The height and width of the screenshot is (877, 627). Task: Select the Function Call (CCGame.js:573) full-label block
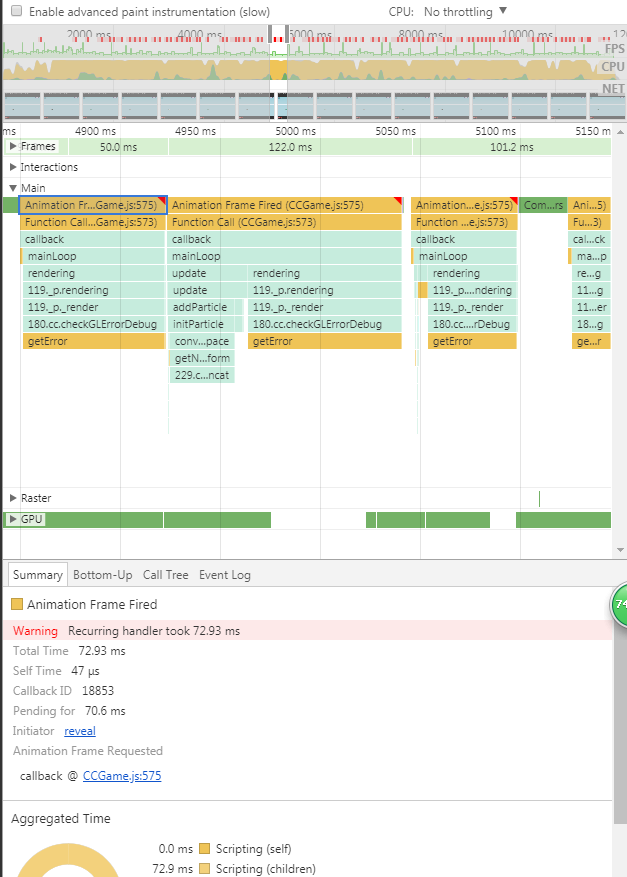point(285,222)
